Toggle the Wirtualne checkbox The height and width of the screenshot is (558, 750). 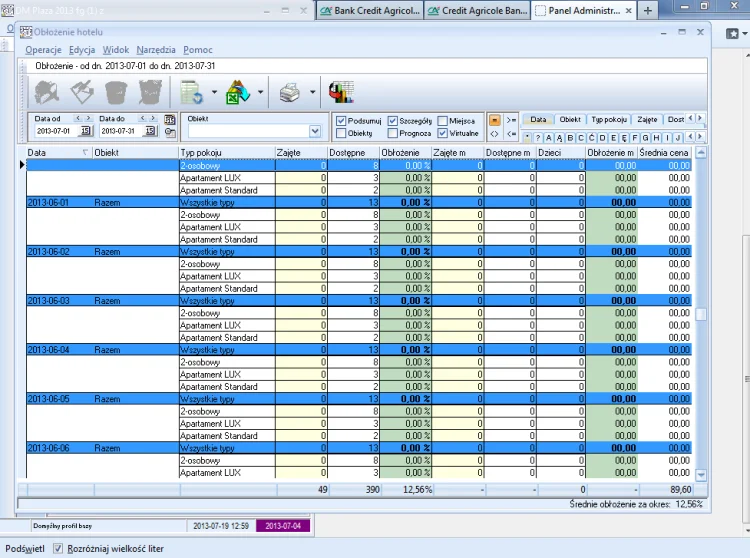point(443,133)
